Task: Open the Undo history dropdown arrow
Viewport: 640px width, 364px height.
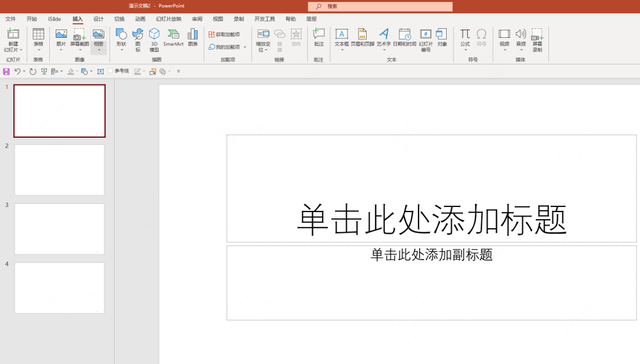Action: [x=24, y=71]
